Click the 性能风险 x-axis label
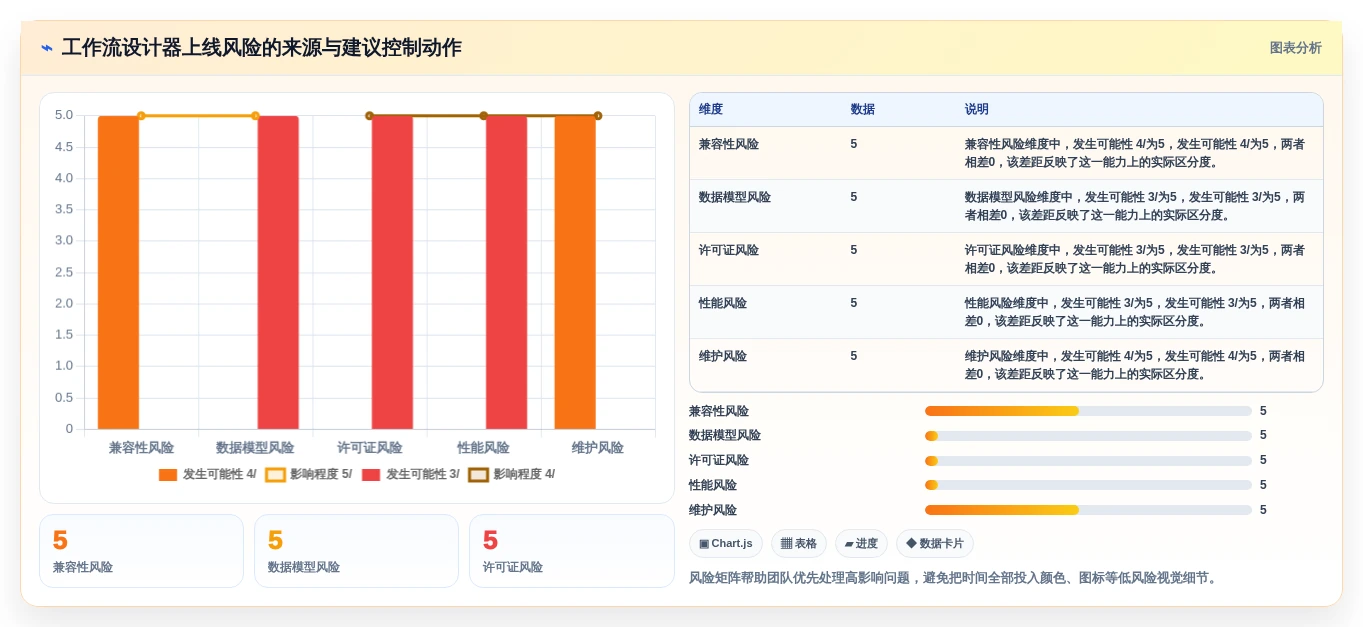This screenshot has height=627, width=1363. coord(484,448)
